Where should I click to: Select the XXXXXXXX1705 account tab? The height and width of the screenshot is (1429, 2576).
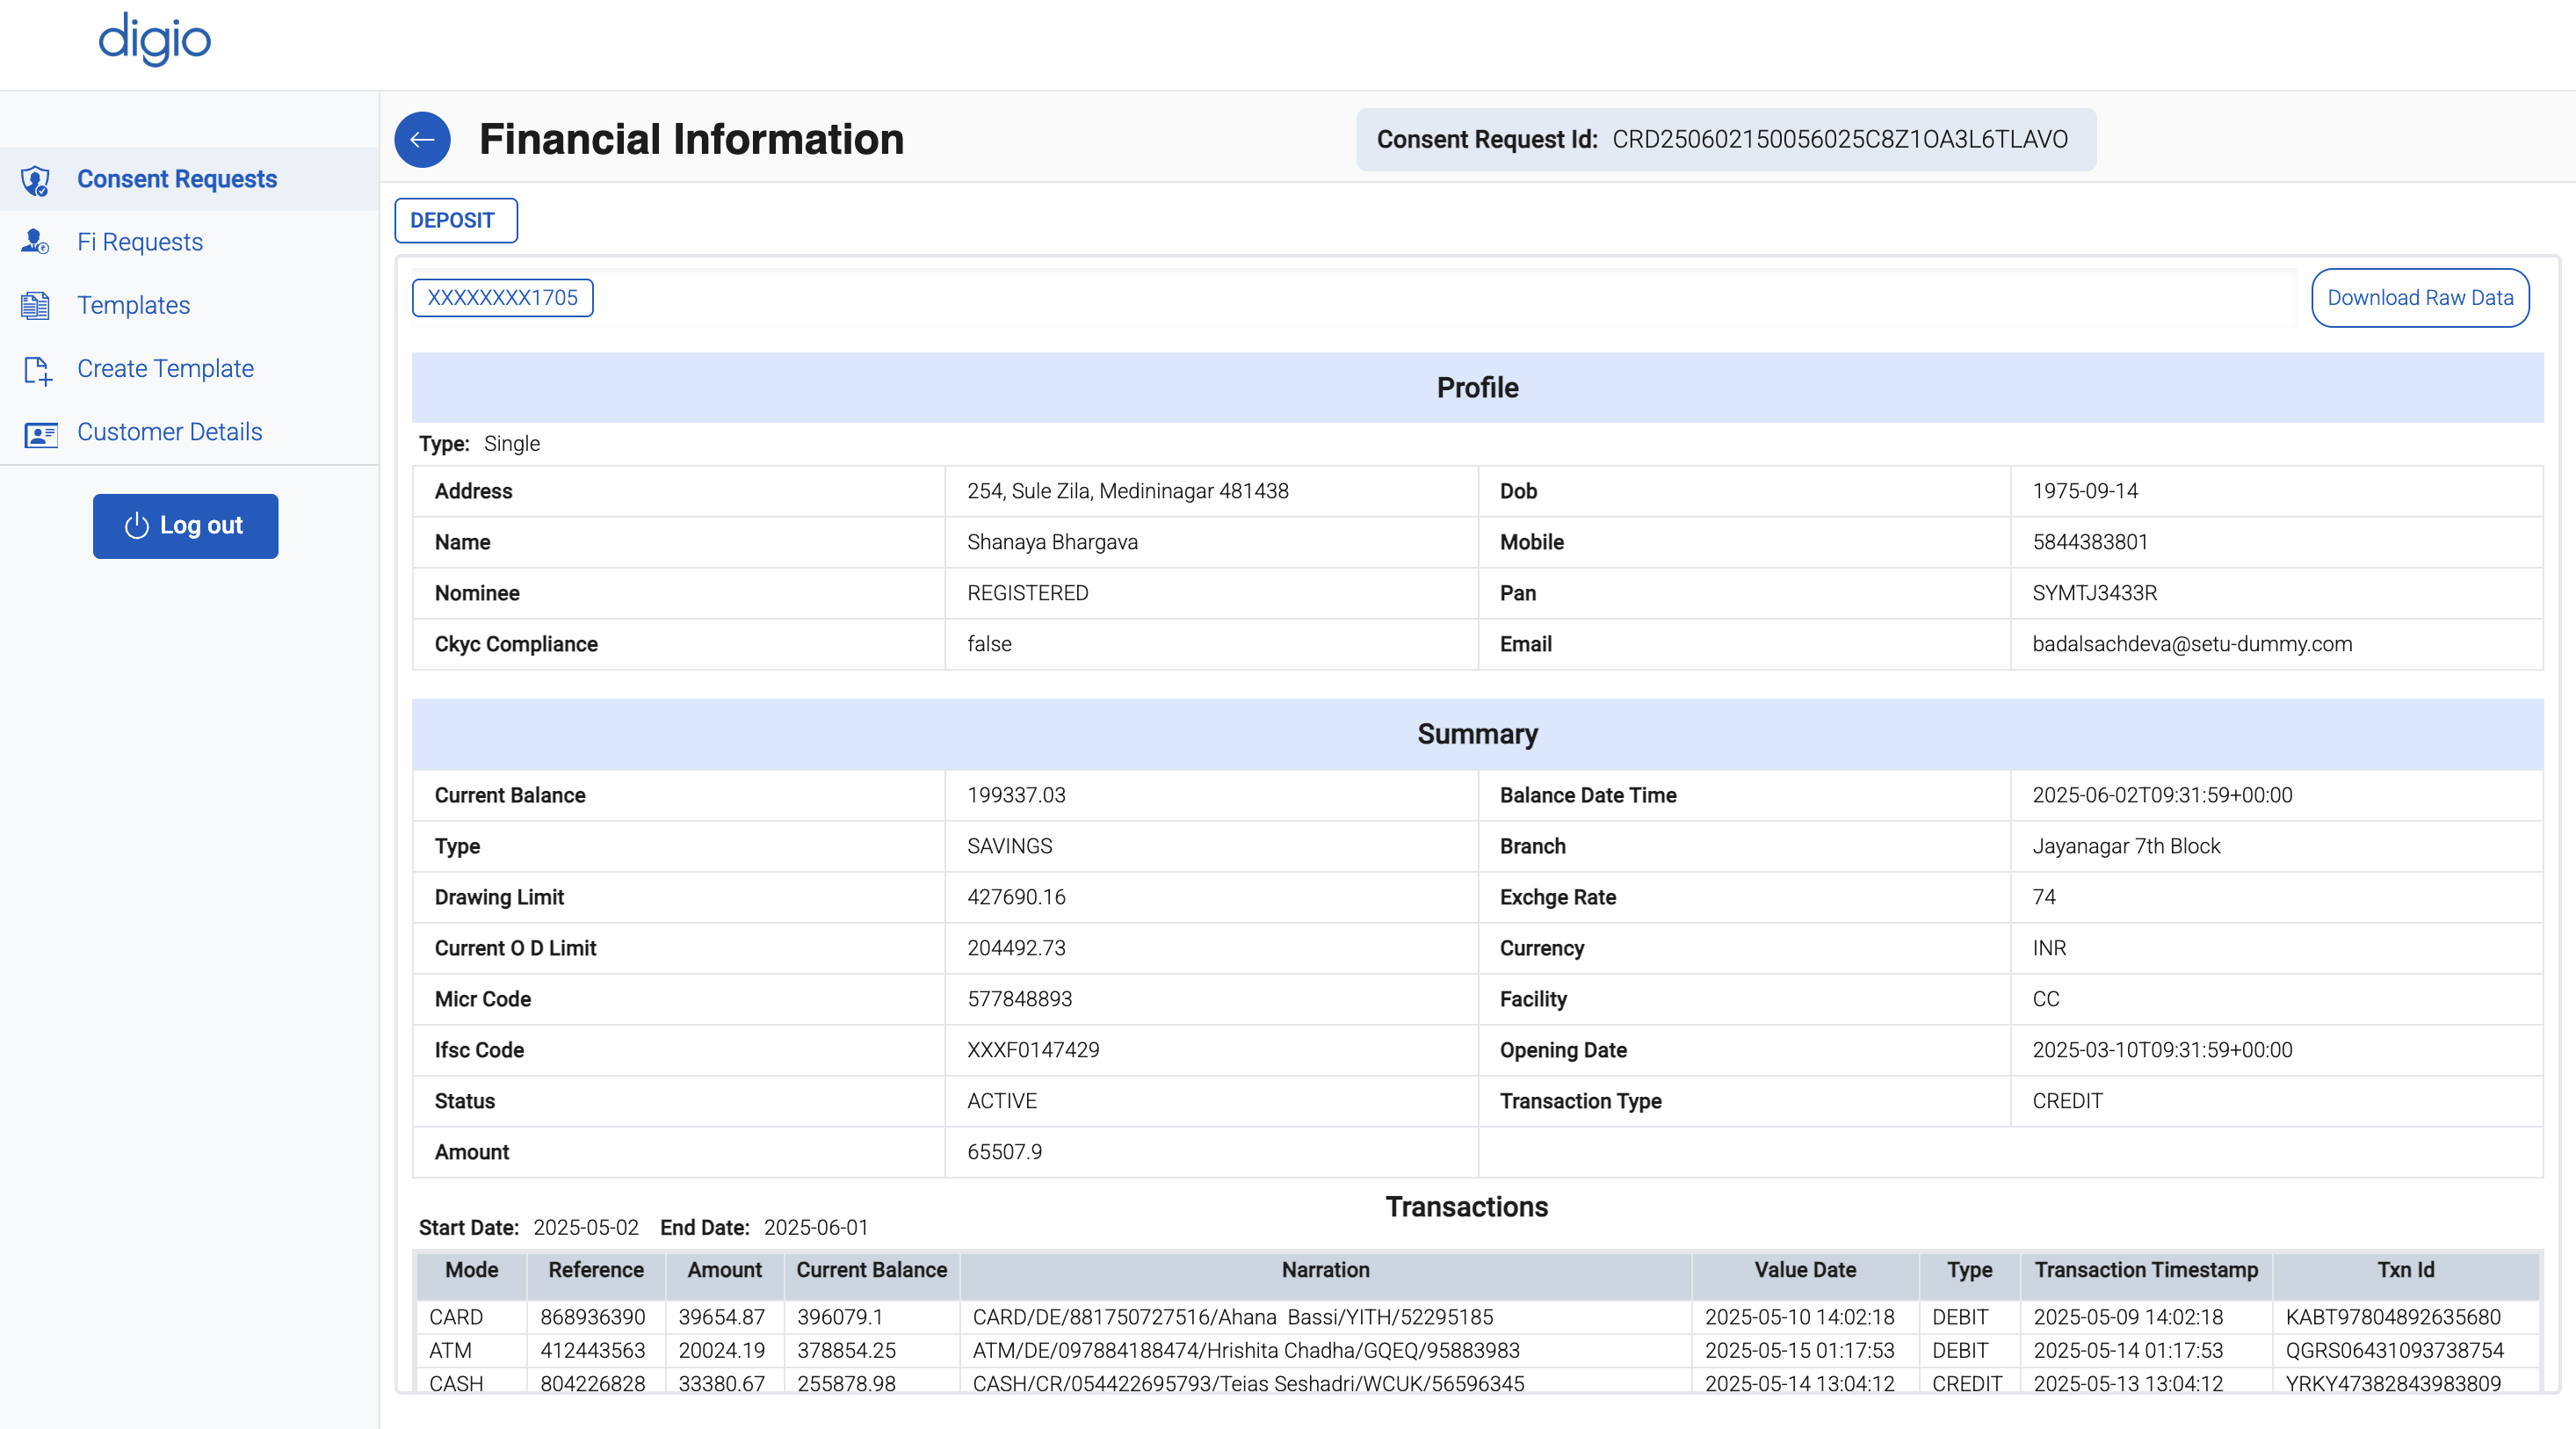pyautogui.click(x=502, y=297)
